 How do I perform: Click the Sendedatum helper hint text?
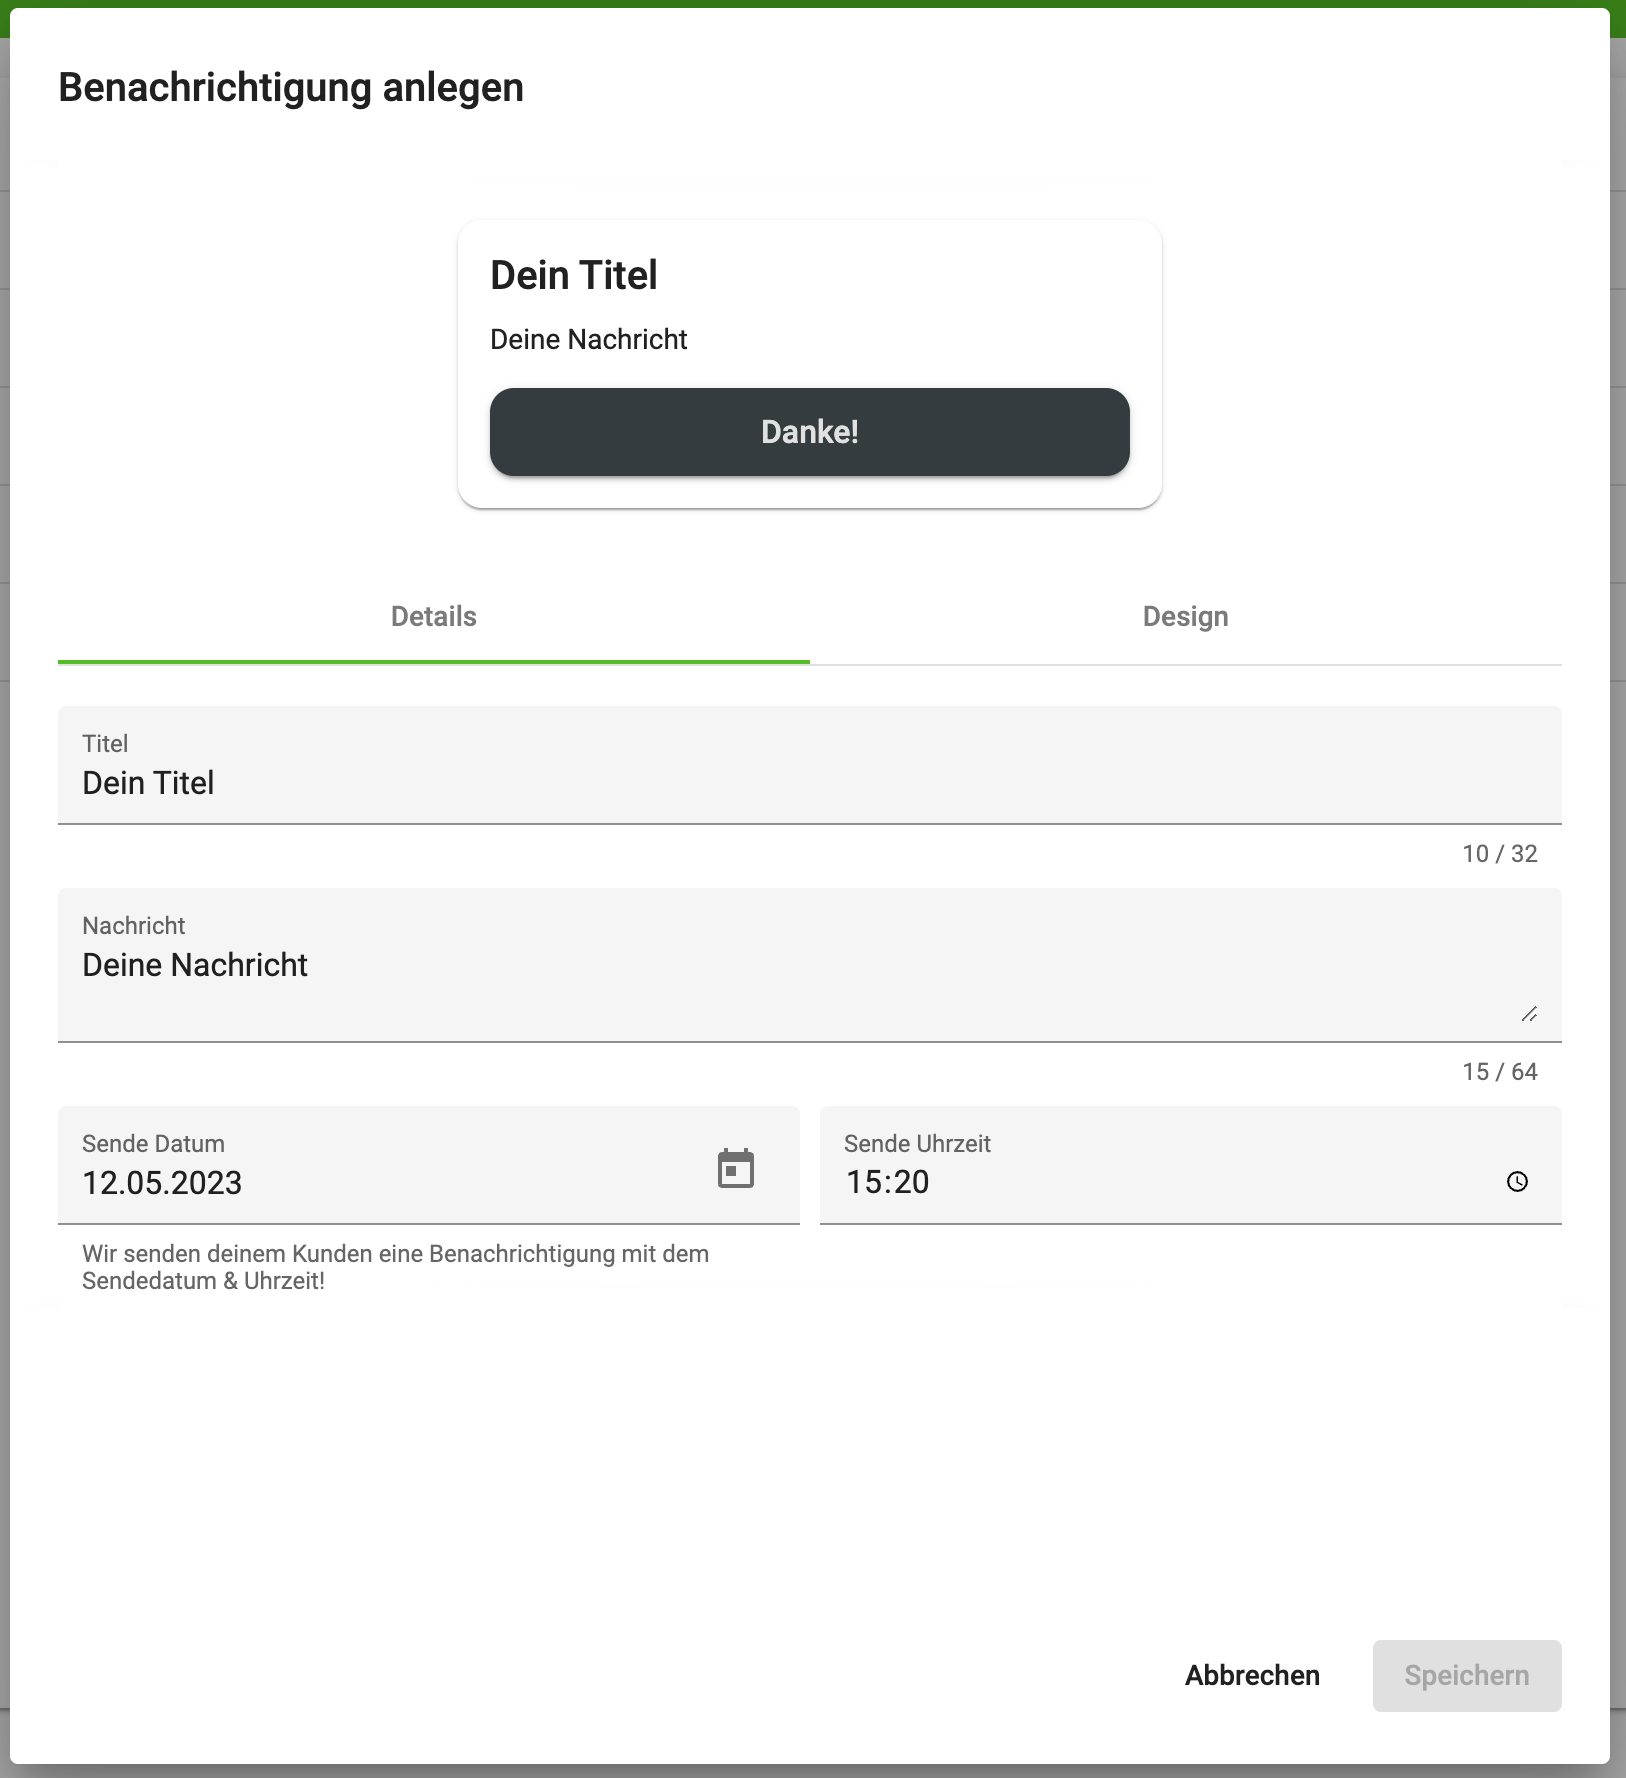pos(395,1267)
